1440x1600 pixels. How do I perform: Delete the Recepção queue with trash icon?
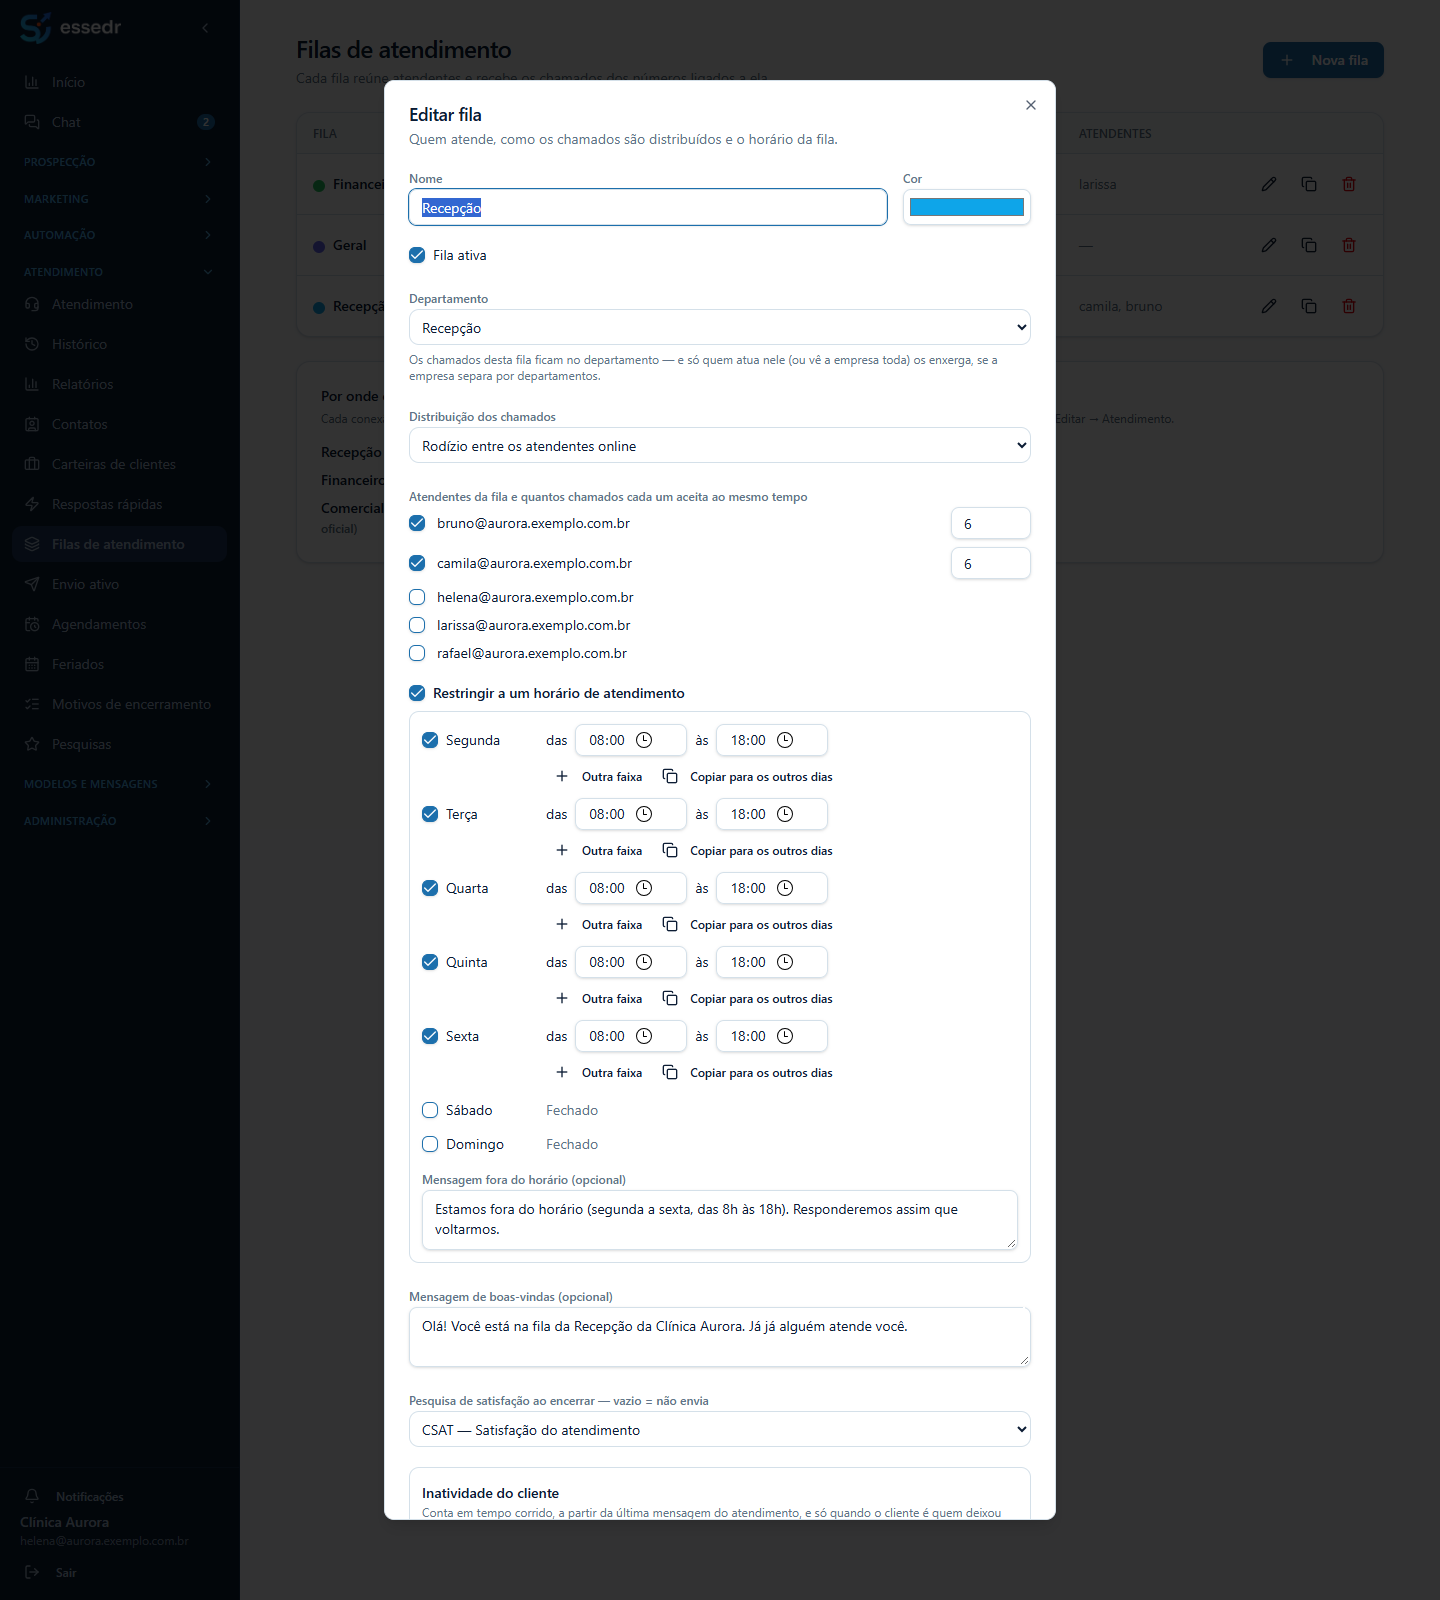tap(1349, 306)
